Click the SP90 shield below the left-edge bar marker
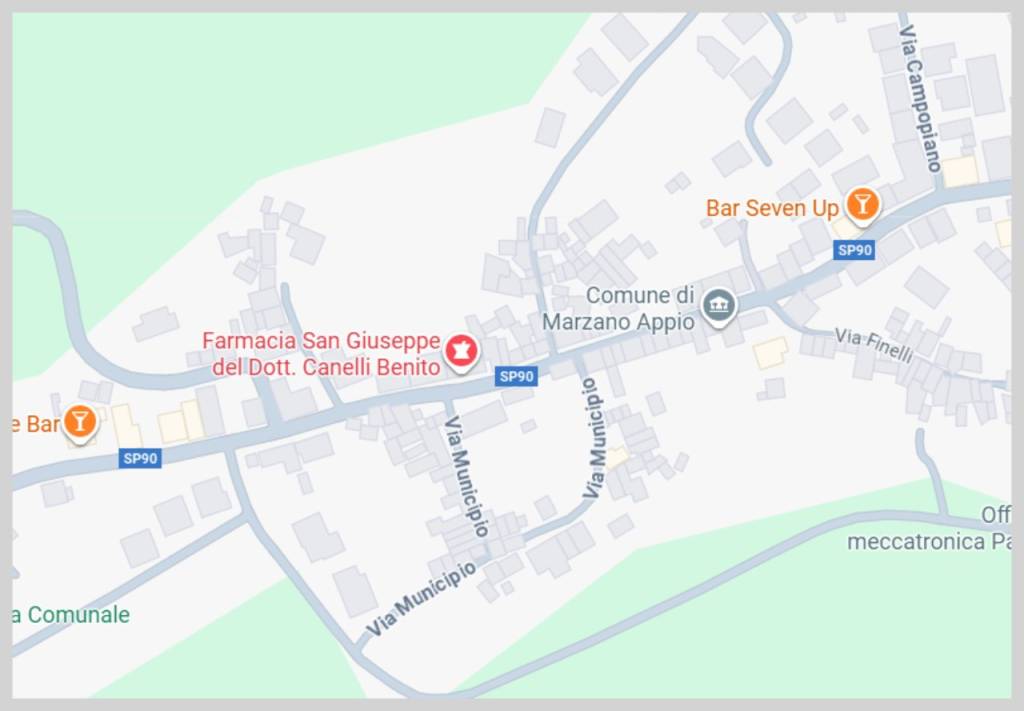Image resolution: width=1024 pixels, height=711 pixels. [140, 458]
